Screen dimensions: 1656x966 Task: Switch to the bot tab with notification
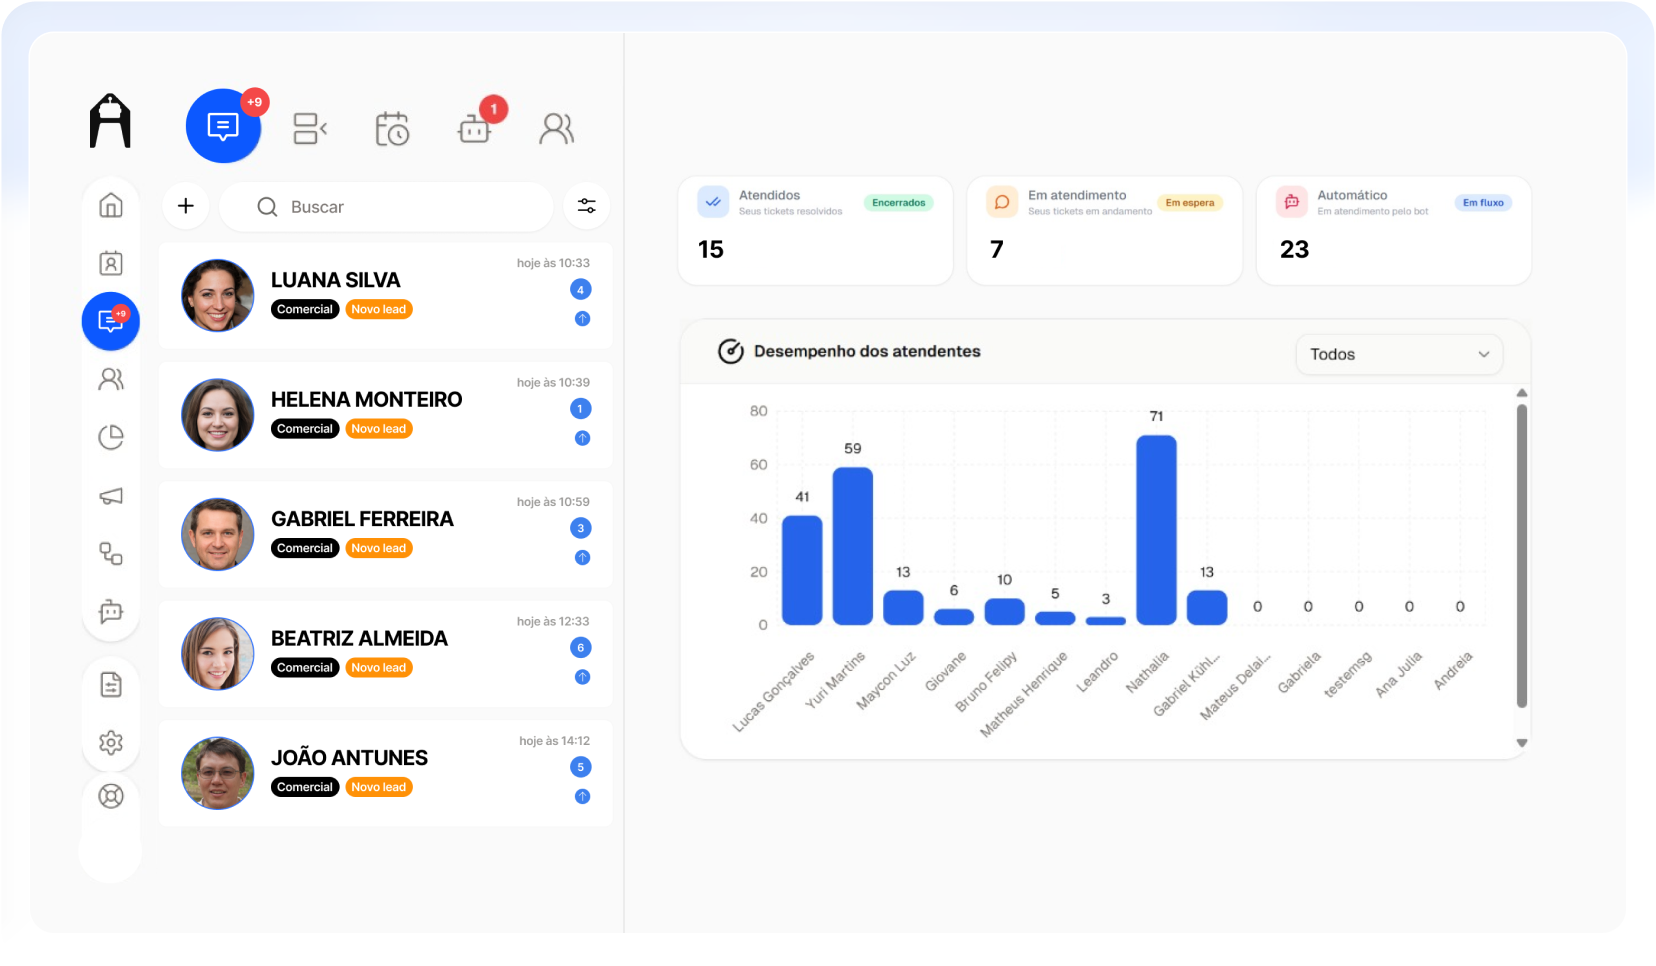475,128
